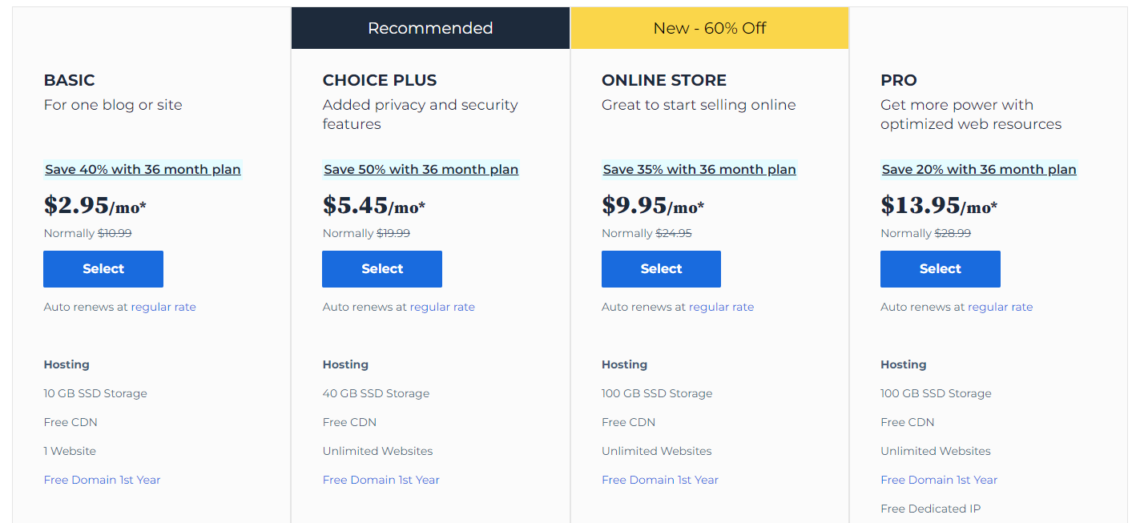This screenshot has height=523, width=1140.
Task: Open Choice Plus Free Domain 1st Year link
Action: coord(381,480)
